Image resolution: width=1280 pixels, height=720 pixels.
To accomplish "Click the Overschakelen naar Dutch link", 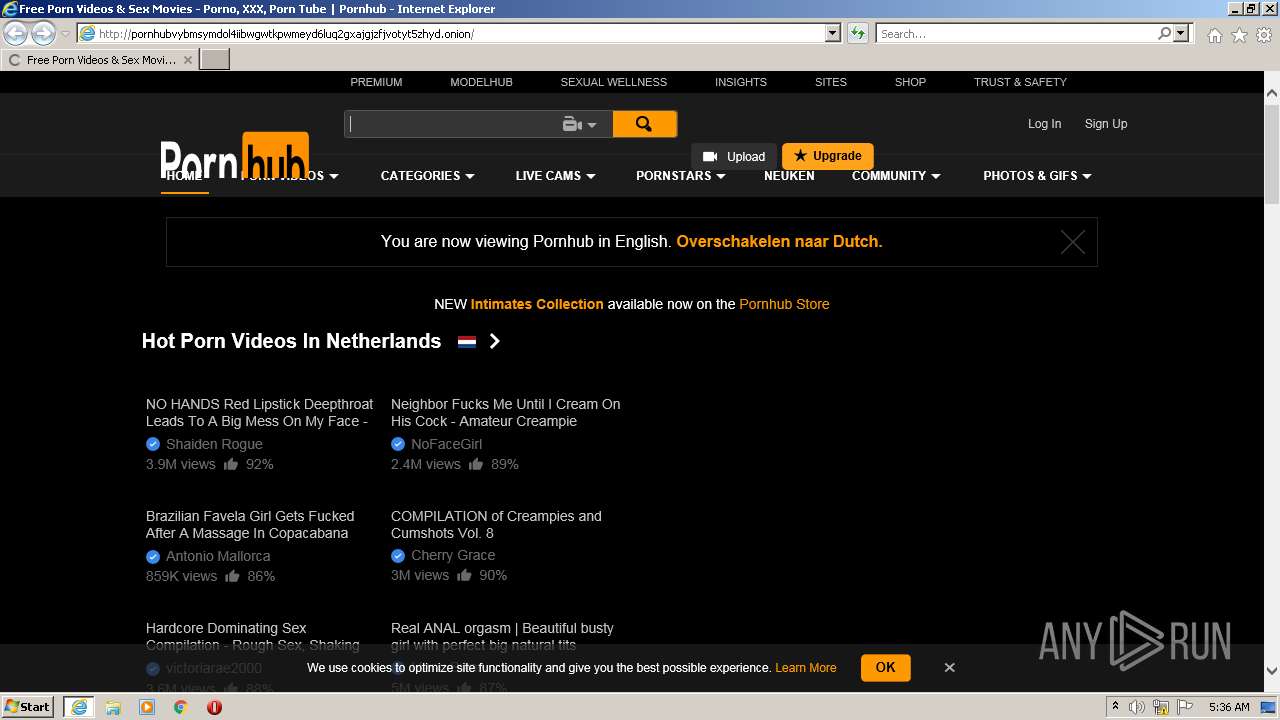I will (x=779, y=241).
